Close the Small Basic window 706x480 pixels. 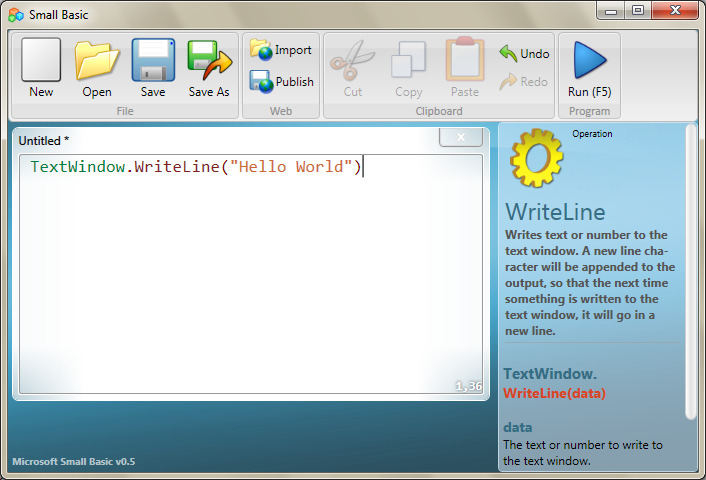click(675, 11)
